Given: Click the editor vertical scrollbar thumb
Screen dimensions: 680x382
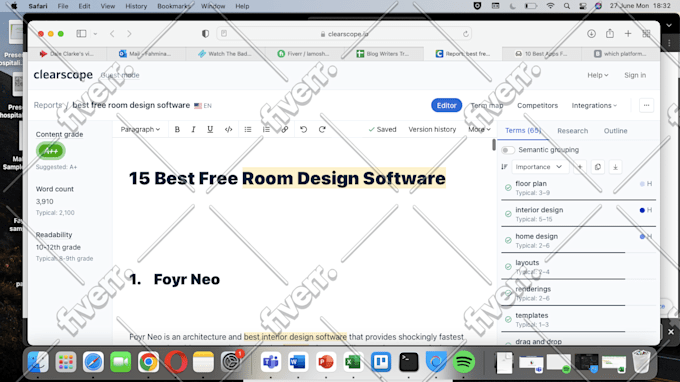Looking at the screenshot, I should 494,145.
